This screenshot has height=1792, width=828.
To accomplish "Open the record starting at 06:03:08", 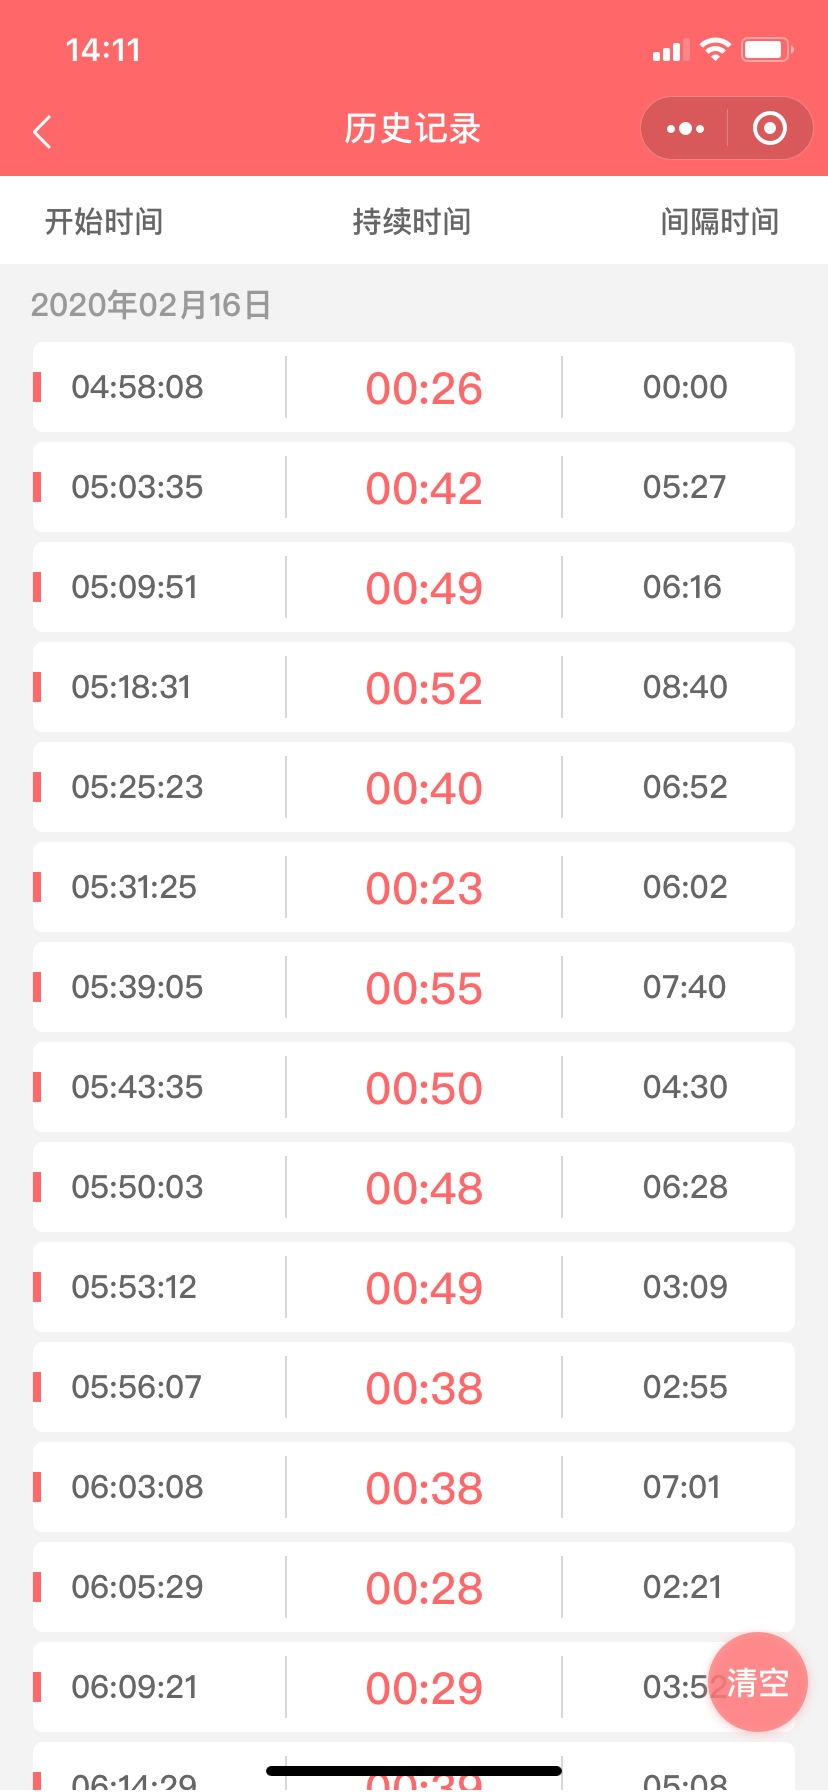I will pos(414,1487).
